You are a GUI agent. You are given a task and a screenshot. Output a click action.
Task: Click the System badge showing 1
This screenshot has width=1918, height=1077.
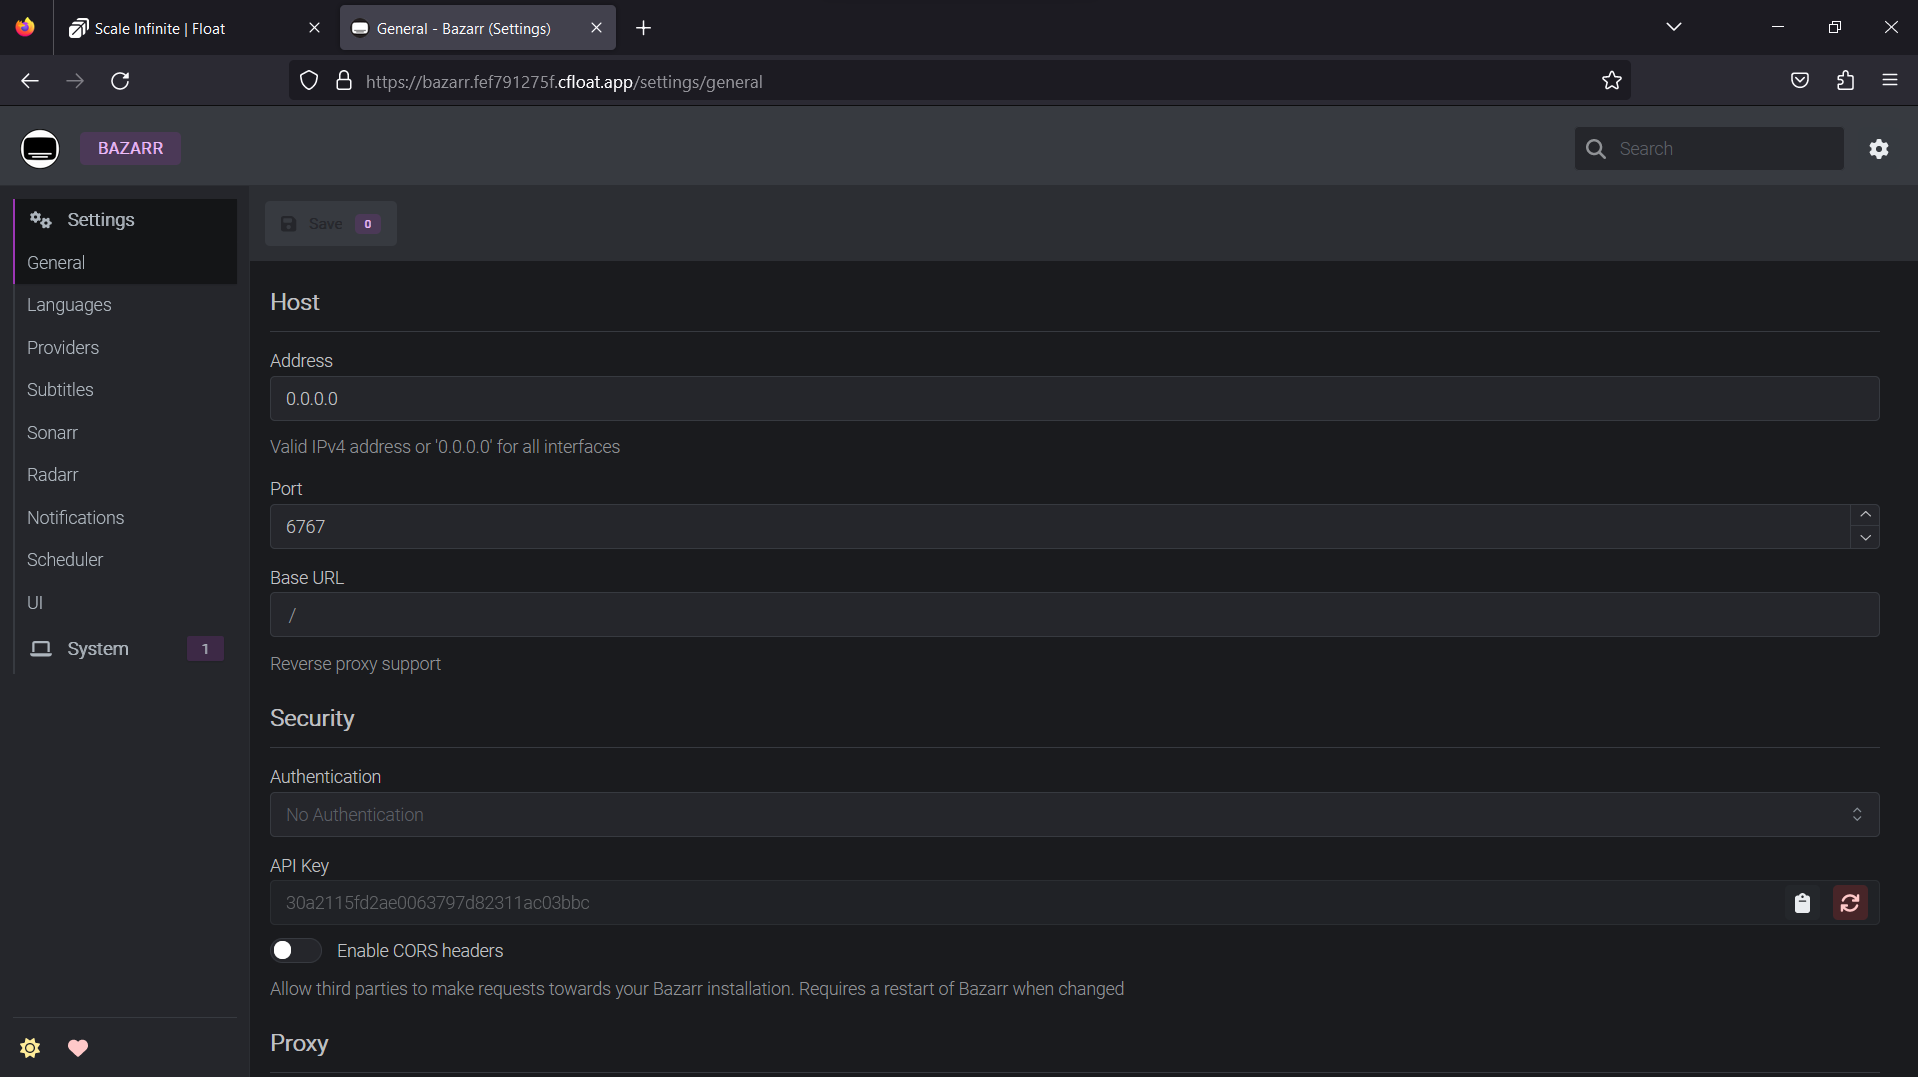pos(205,648)
